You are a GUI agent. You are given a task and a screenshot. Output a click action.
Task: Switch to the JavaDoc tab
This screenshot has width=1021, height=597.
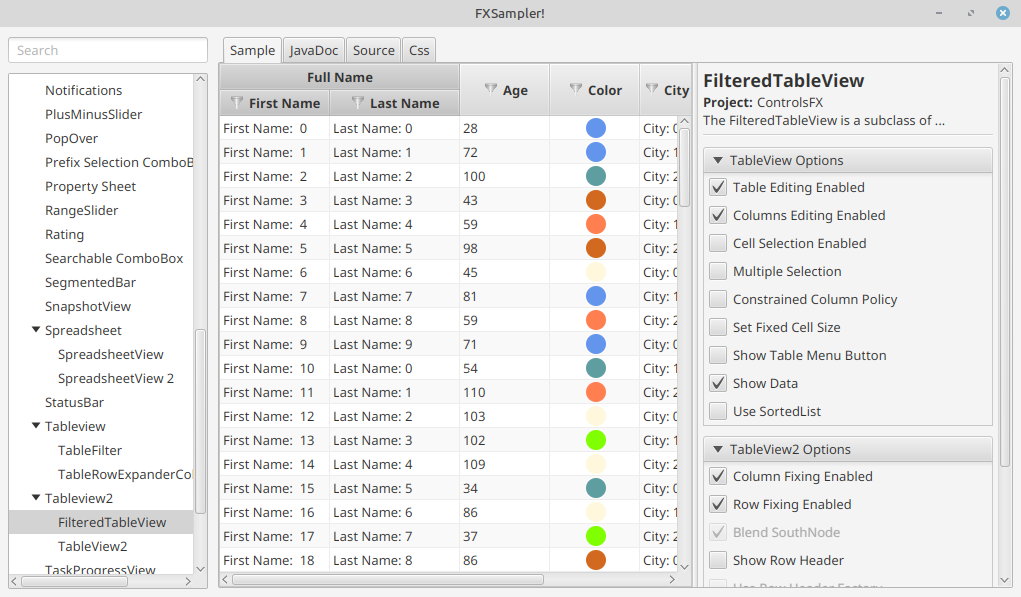tap(313, 50)
